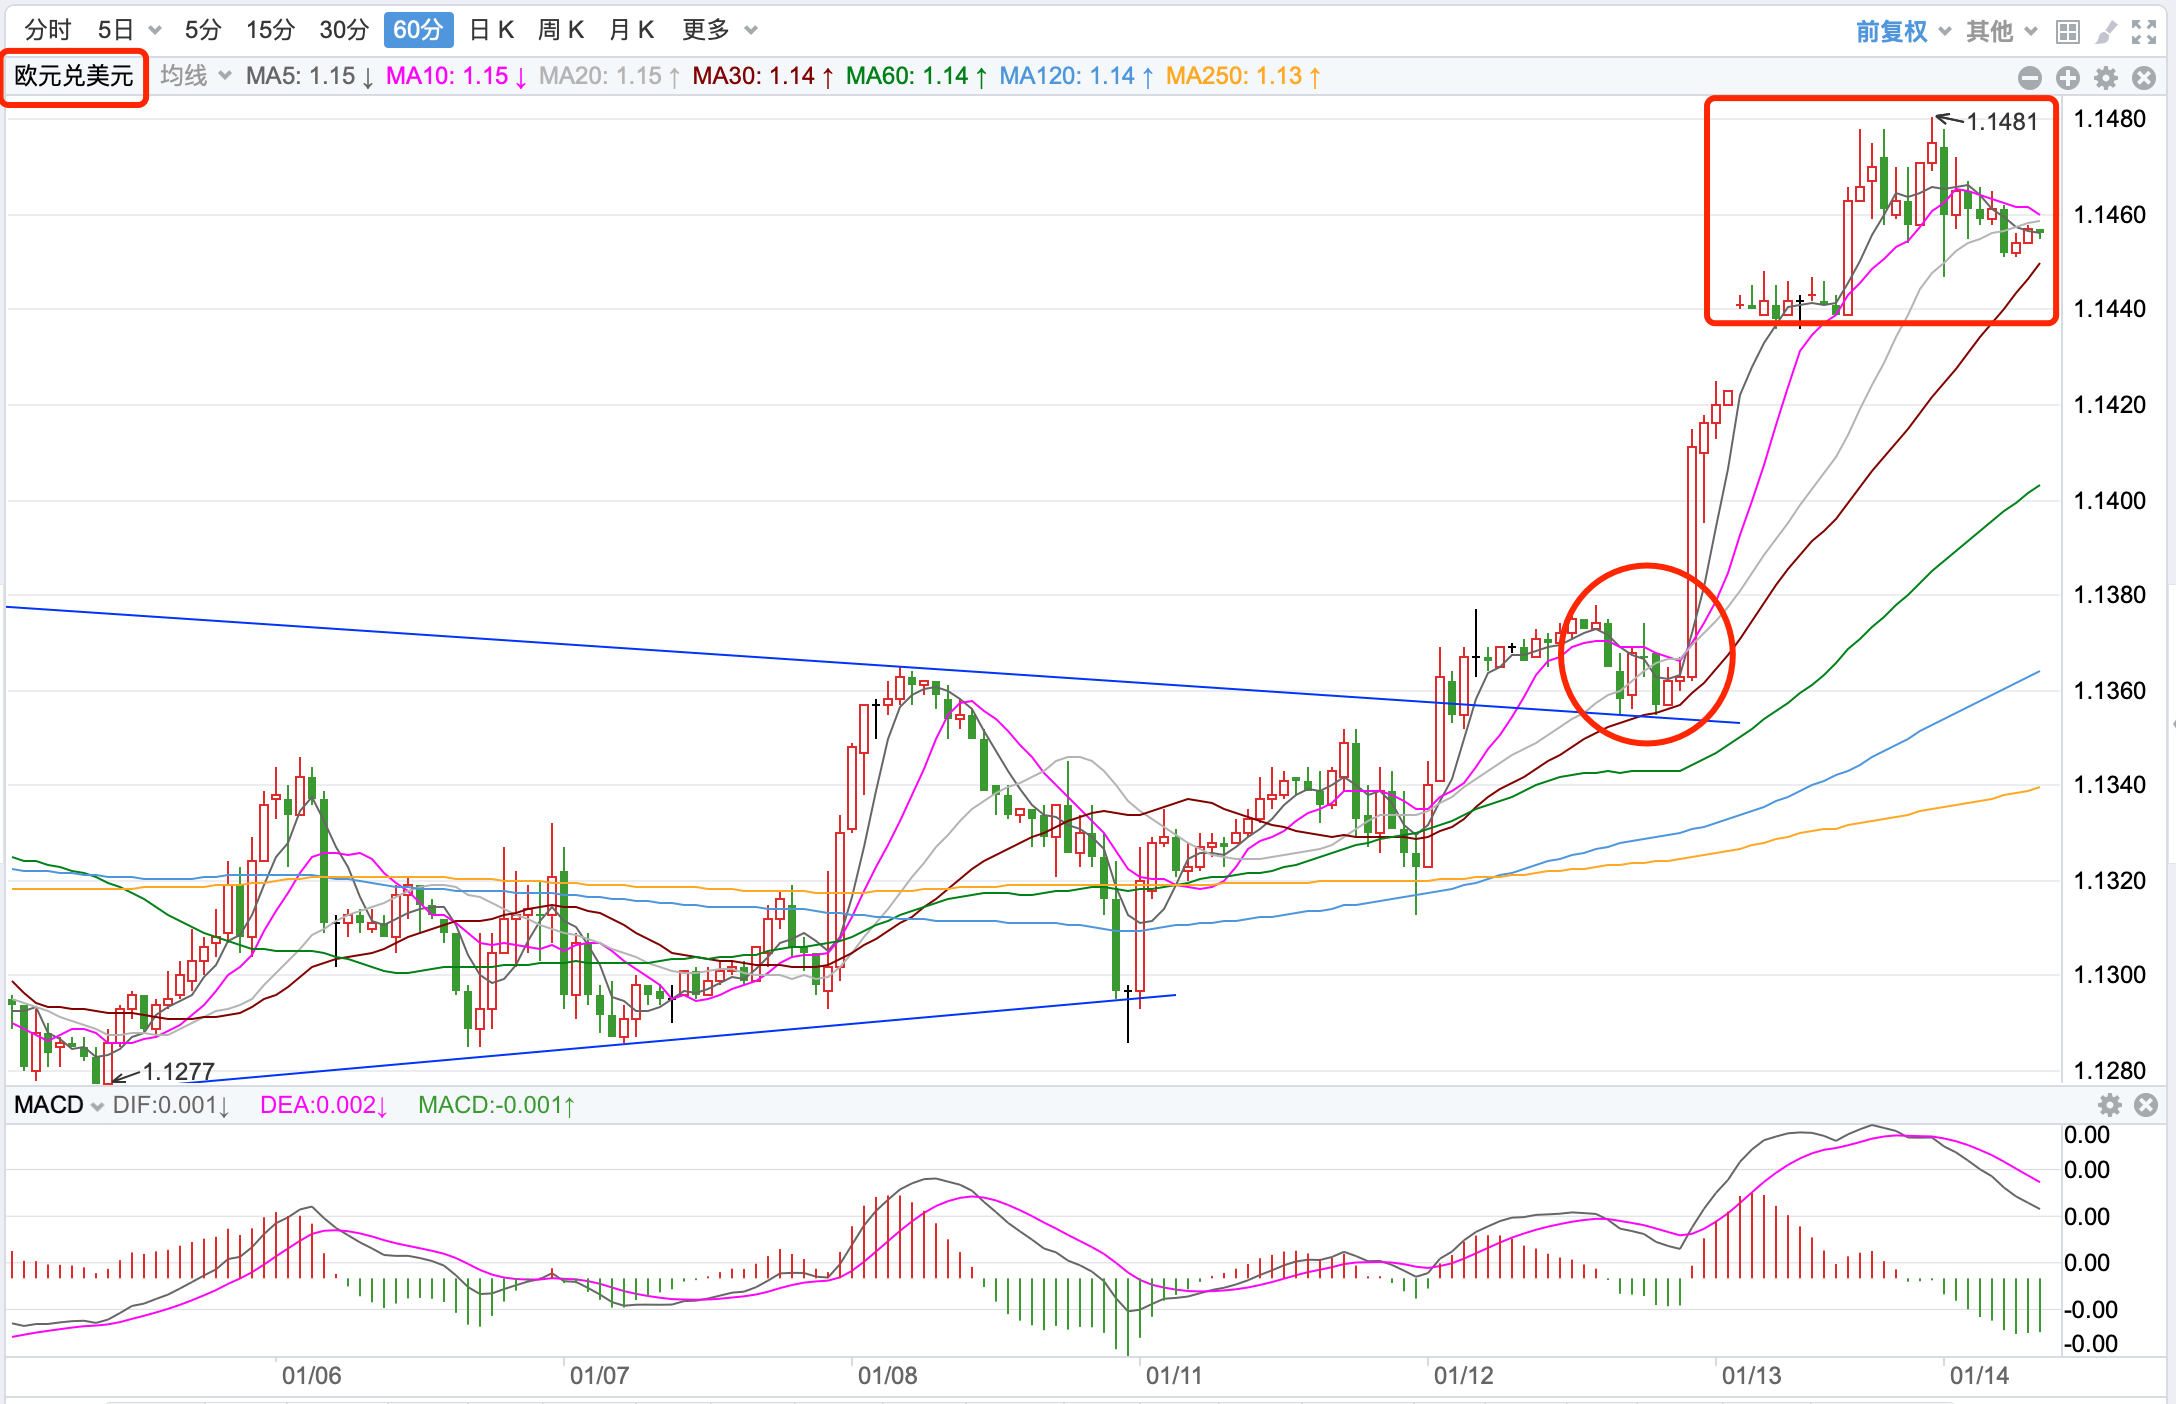Zoom out with the minus circle icon

pyautogui.click(x=2030, y=78)
